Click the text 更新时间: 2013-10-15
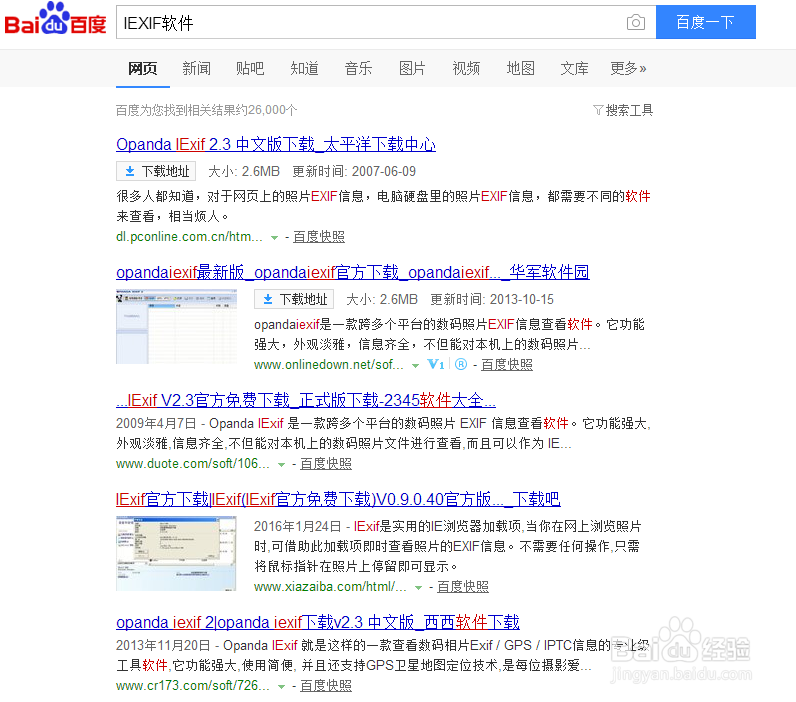The height and width of the screenshot is (702, 796). pyautogui.click(x=492, y=299)
